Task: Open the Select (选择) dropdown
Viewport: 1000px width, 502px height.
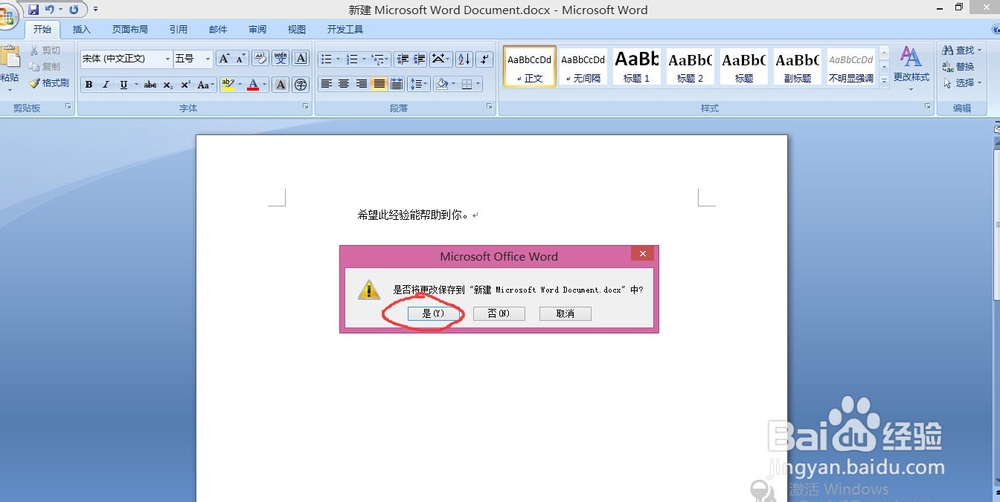Action: coord(962,83)
